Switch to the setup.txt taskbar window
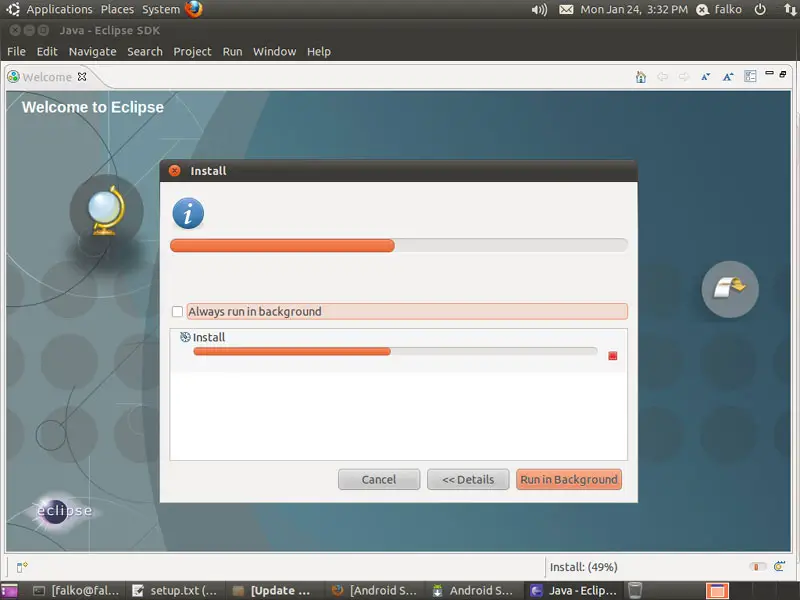Image resolution: width=800 pixels, height=600 pixels. (x=174, y=591)
